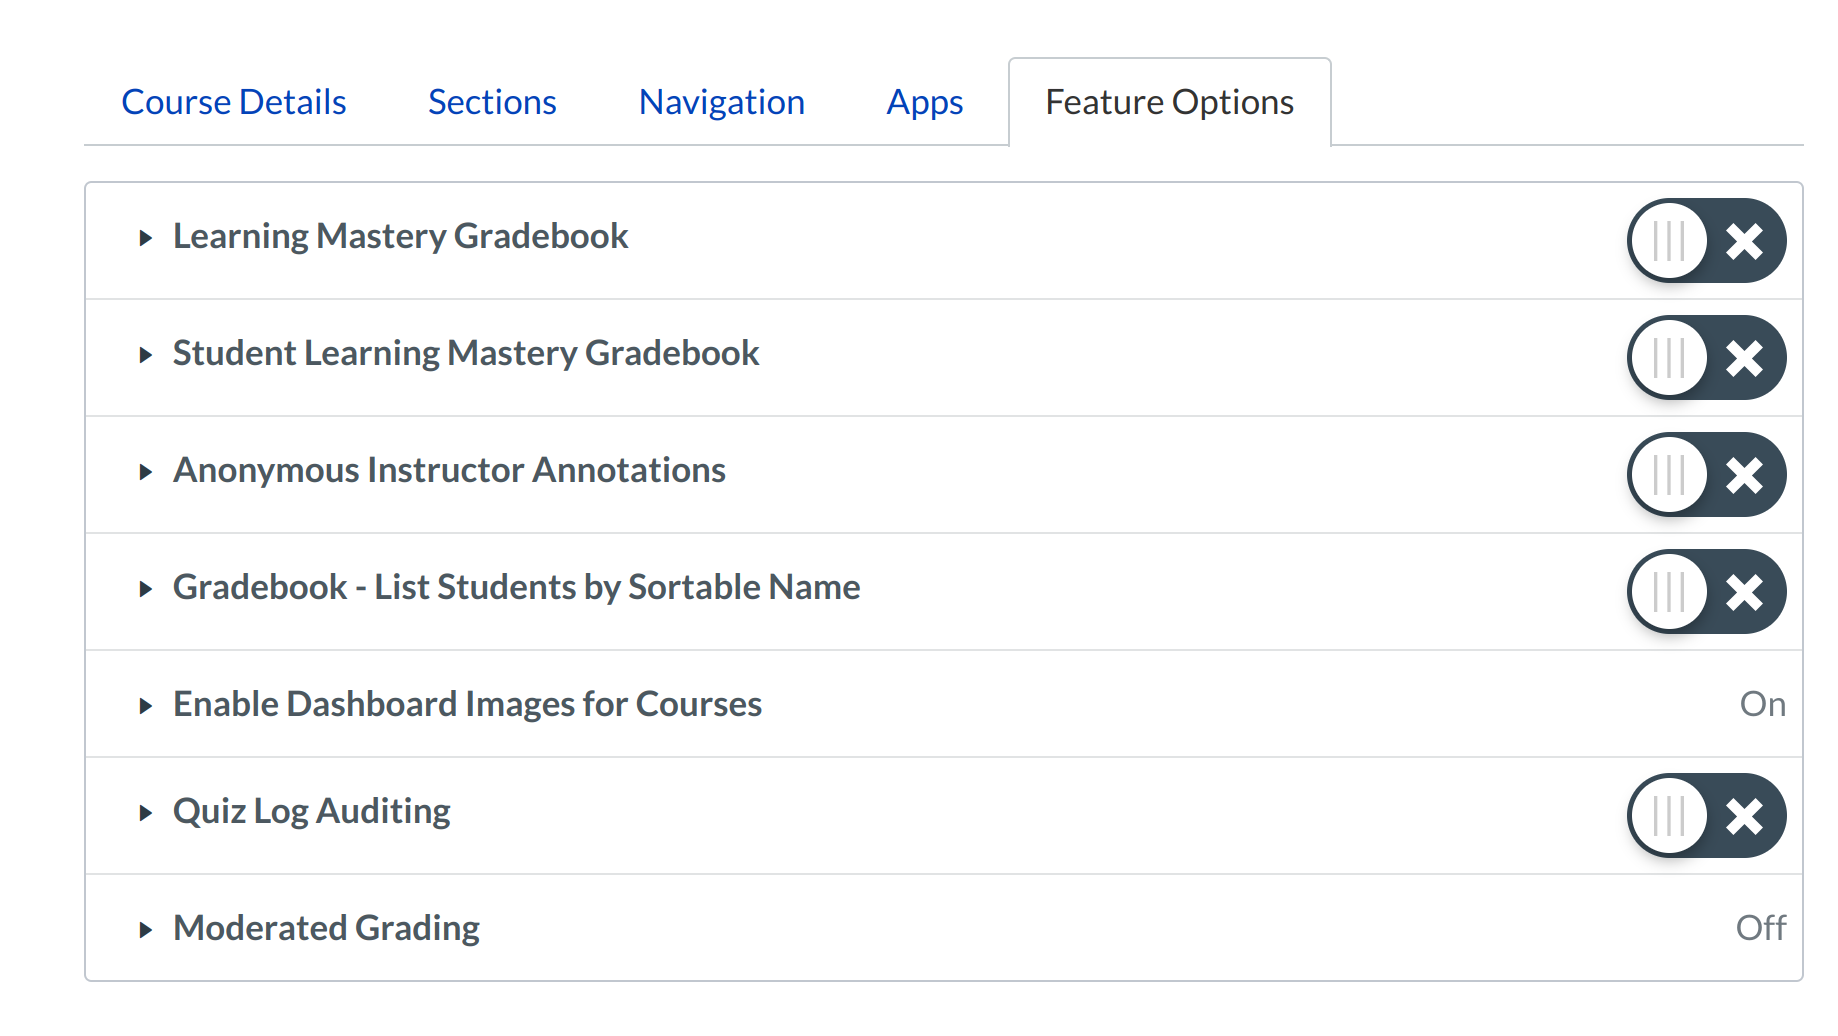Toggle the Learning Mastery Gradebook switch
This screenshot has width=1838, height=1036.
click(x=1706, y=241)
